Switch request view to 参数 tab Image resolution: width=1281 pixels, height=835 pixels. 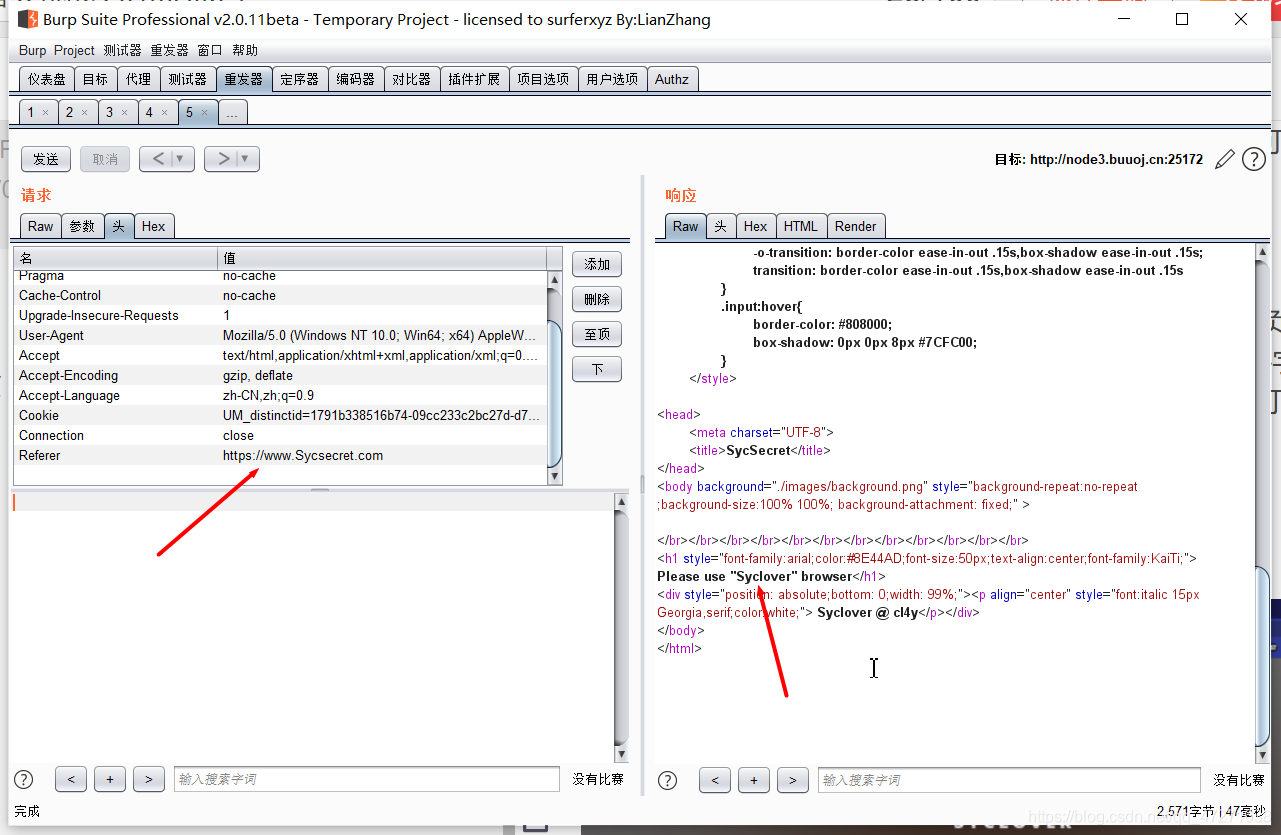(x=83, y=226)
